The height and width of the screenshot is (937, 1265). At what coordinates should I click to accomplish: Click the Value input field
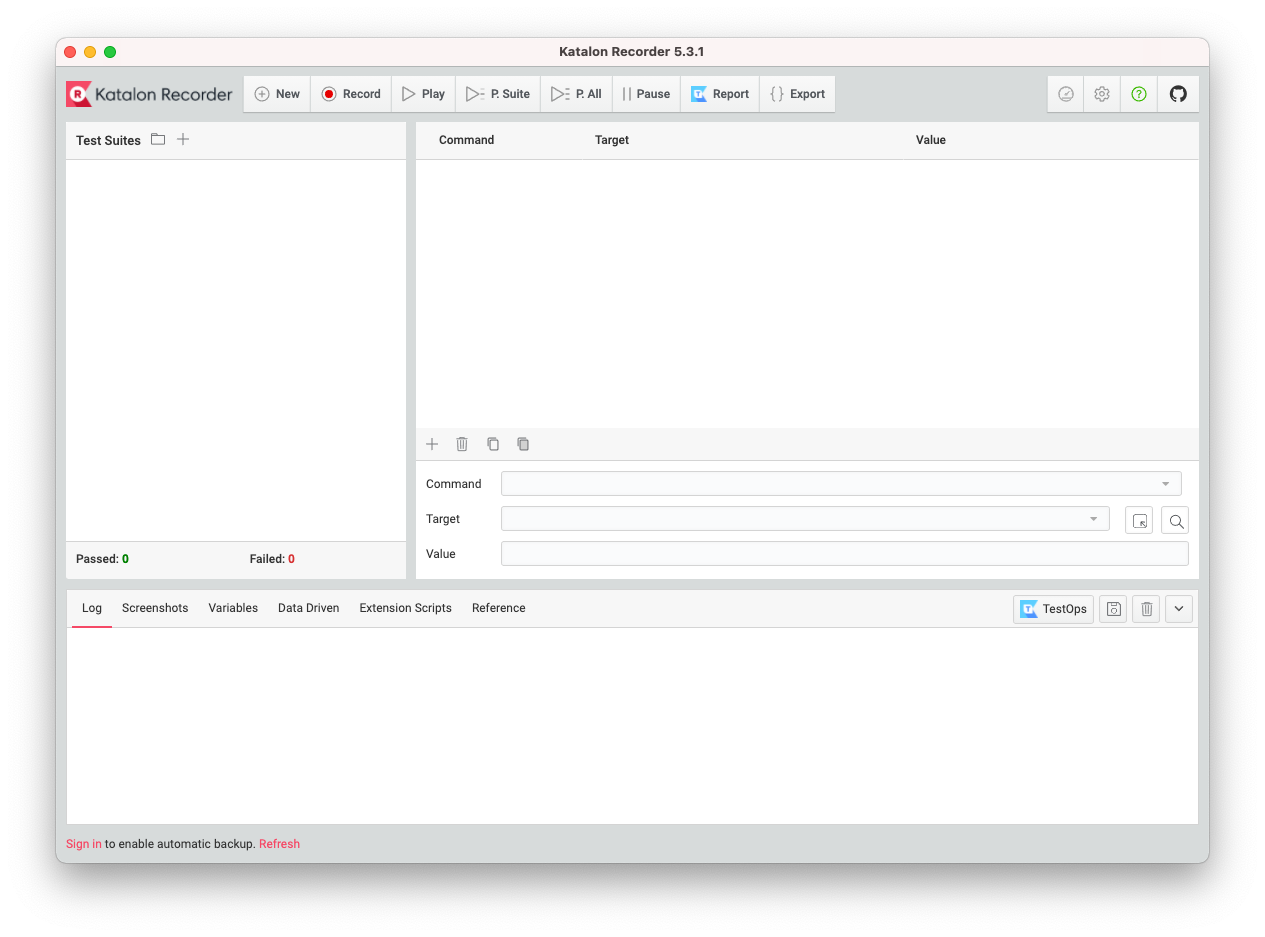pyautogui.click(x=845, y=554)
